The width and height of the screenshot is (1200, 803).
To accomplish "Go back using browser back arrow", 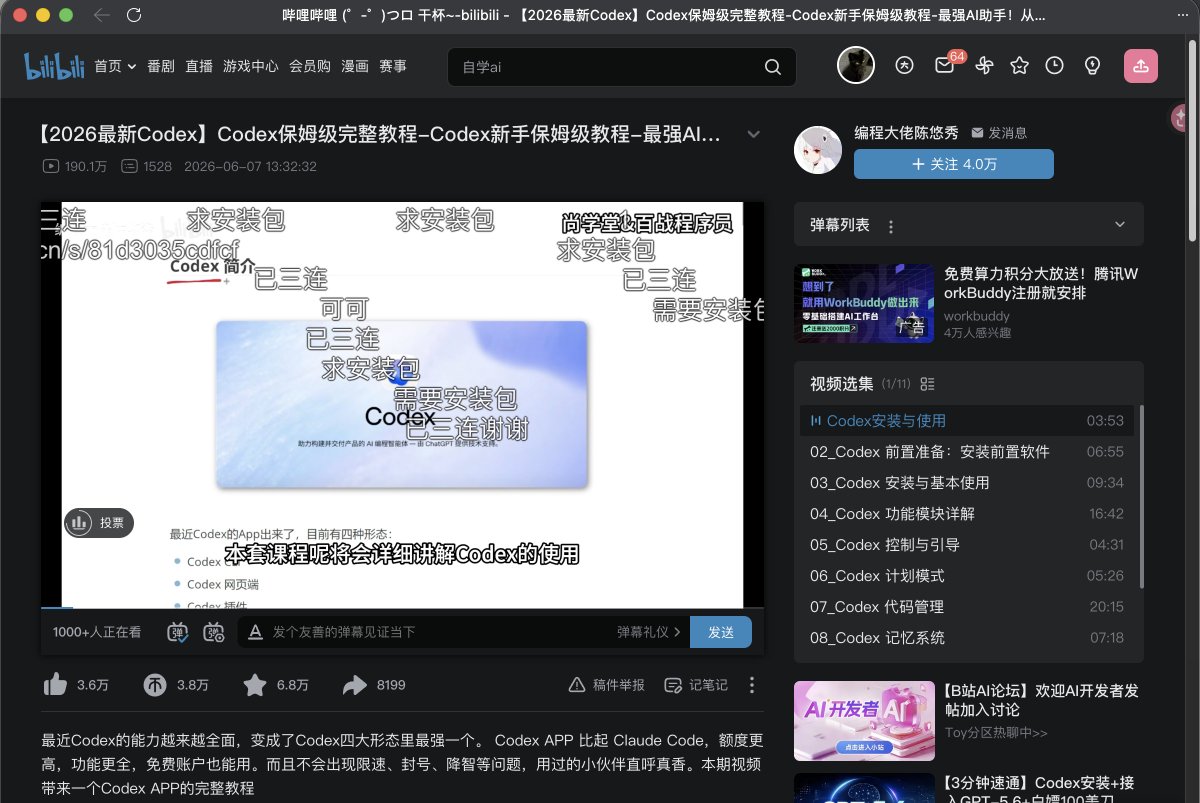I will [101, 15].
